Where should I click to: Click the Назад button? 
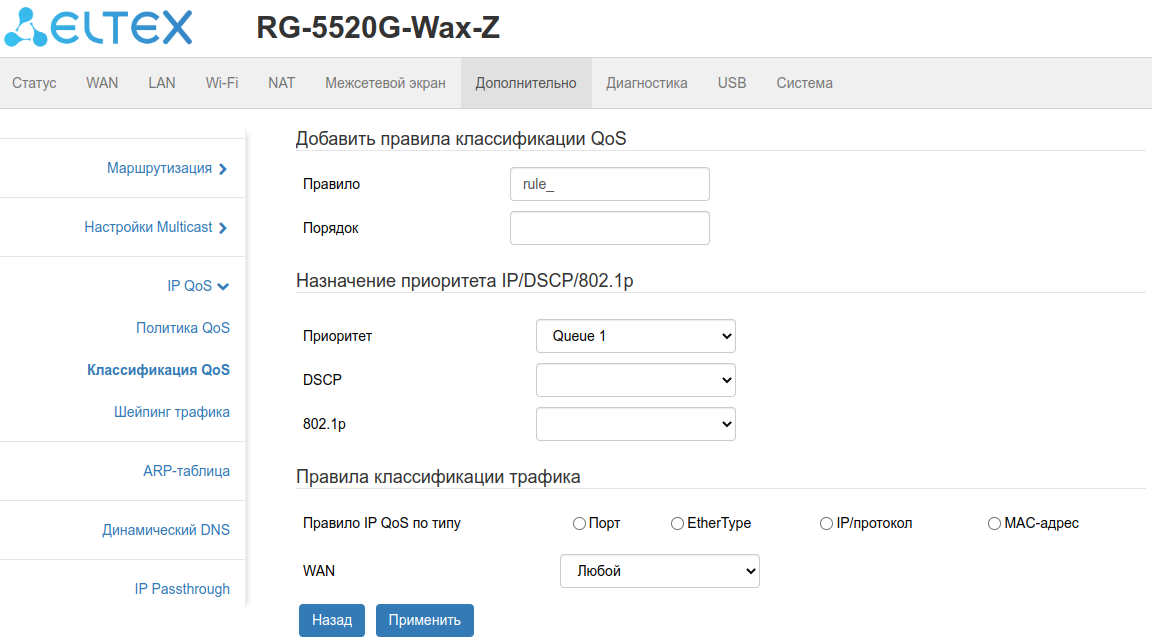point(331,620)
